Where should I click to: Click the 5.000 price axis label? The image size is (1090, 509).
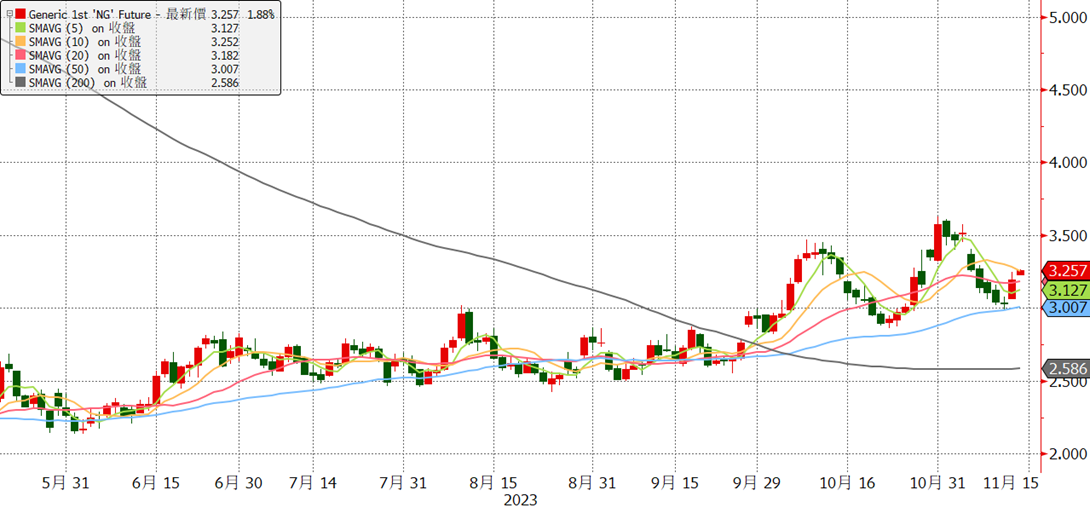pyautogui.click(x=1067, y=18)
